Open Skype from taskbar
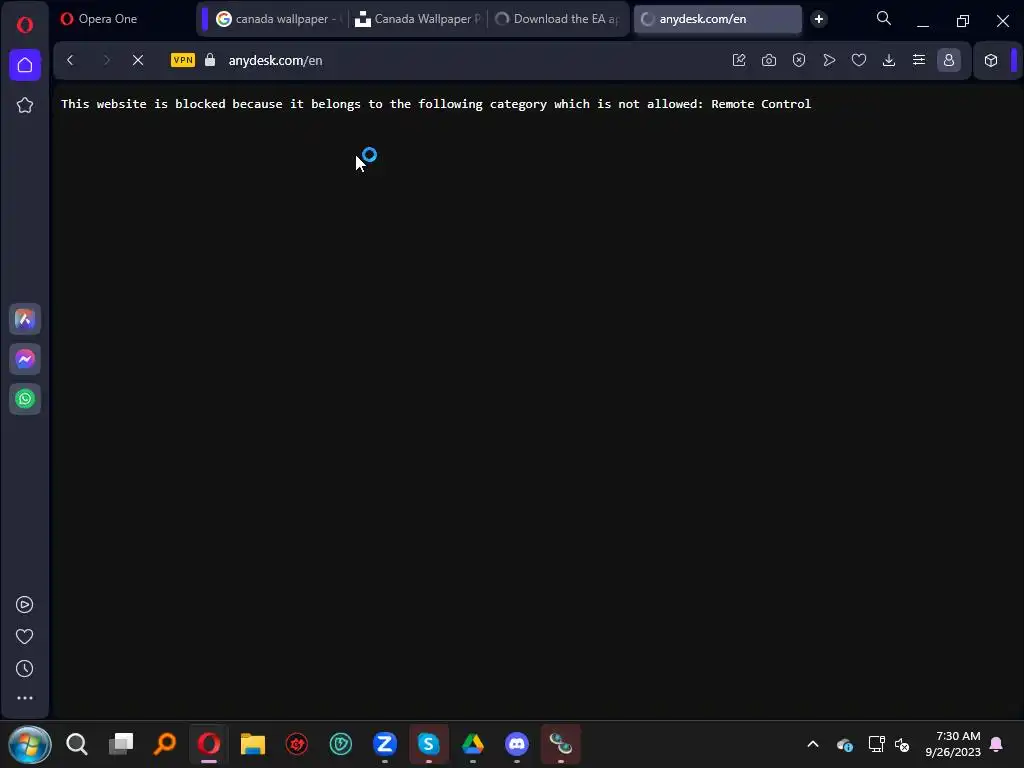Screen dimensions: 1024x768 (428, 744)
